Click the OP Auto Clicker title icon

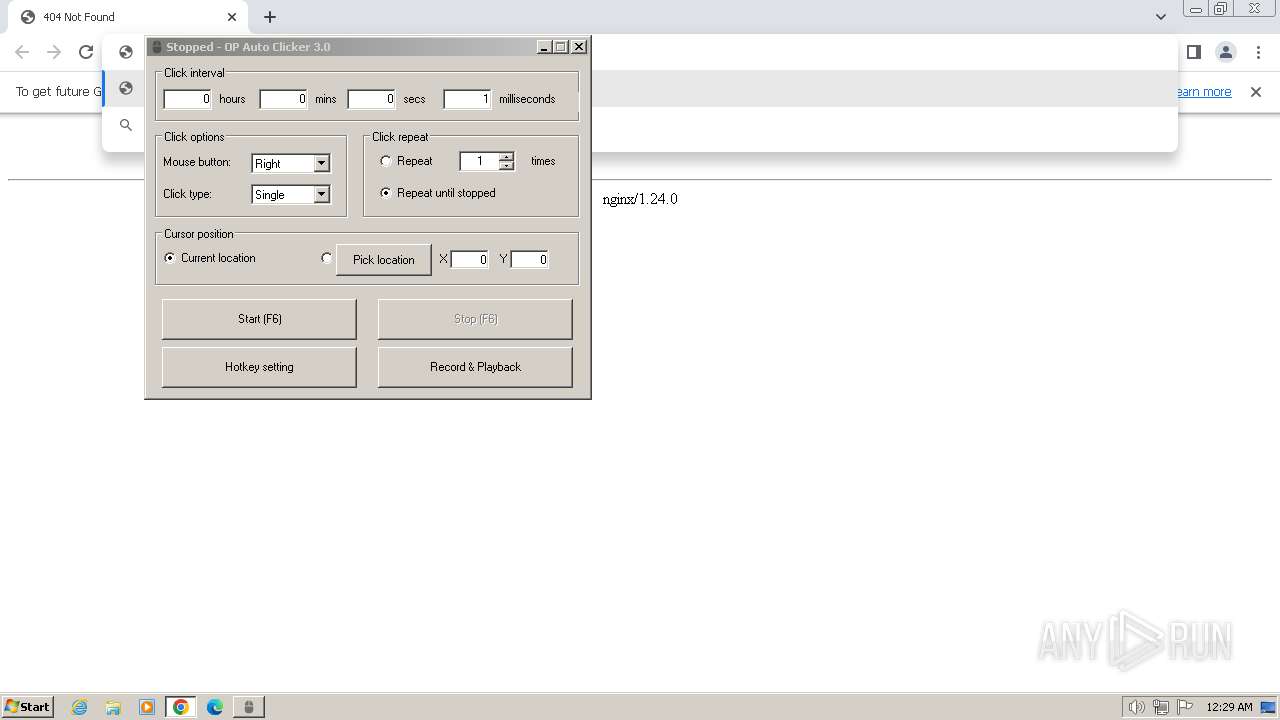(x=156, y=47)
